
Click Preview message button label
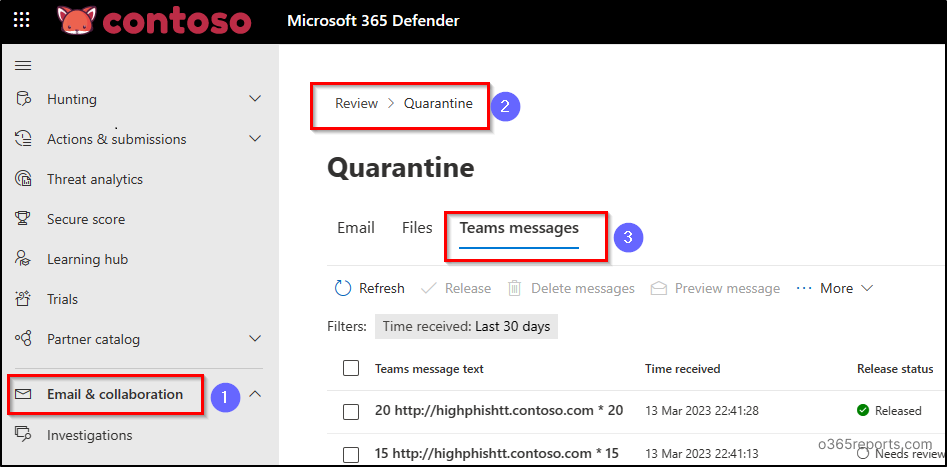pyautogui.click(x=728, y=288)
